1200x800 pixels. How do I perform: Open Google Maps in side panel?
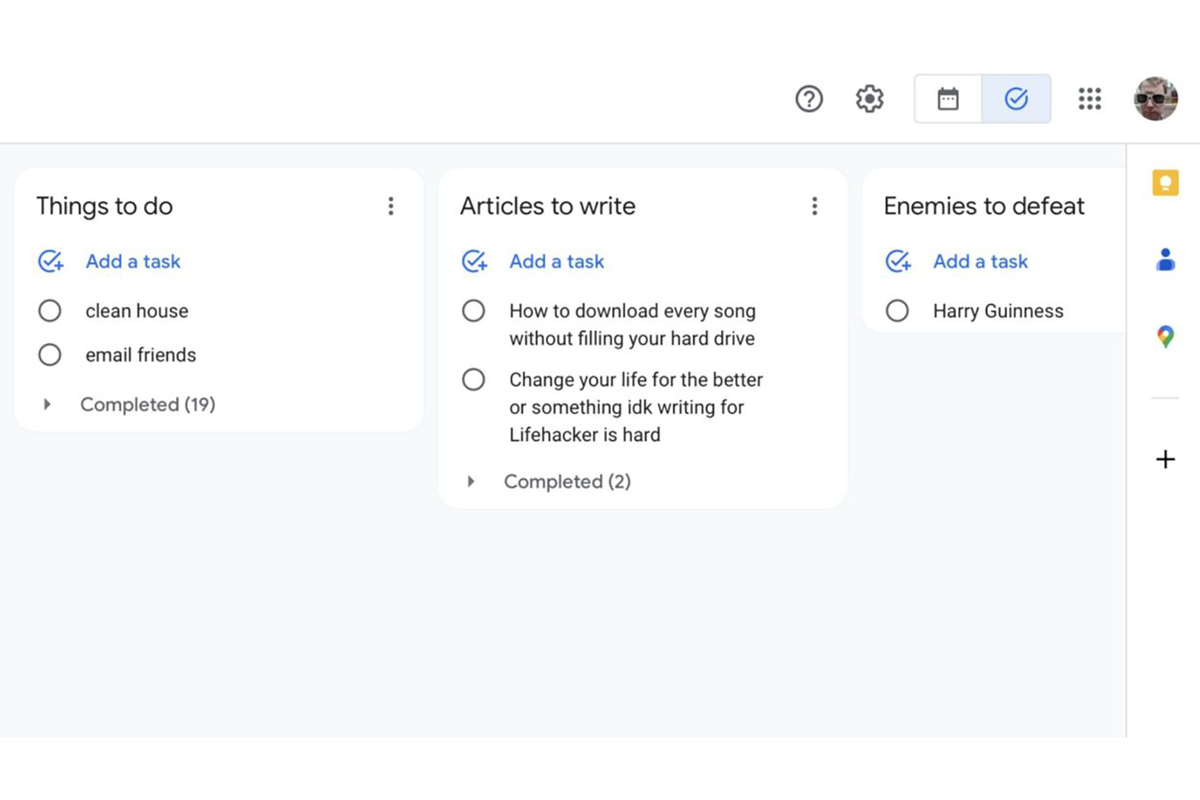(1165, 337)
